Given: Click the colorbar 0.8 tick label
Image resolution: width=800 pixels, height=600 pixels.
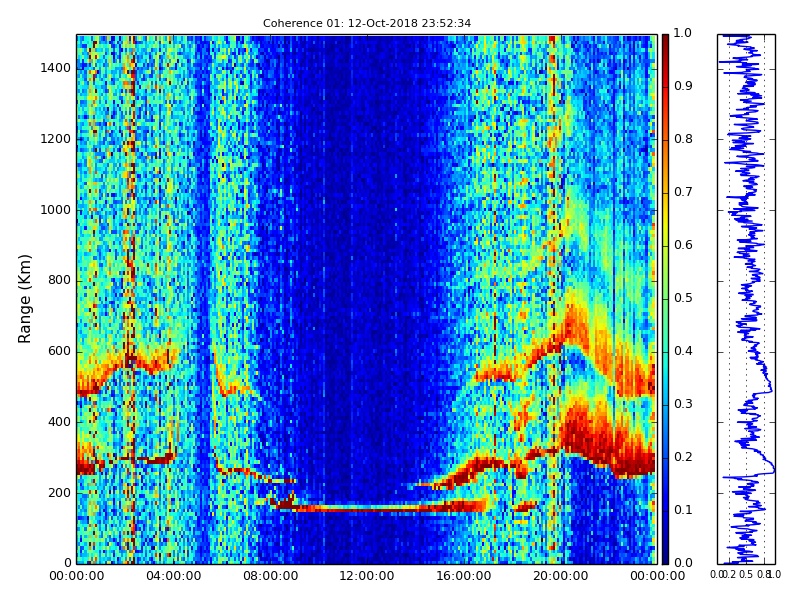Looking at the screenshot, I should point(683,139).
